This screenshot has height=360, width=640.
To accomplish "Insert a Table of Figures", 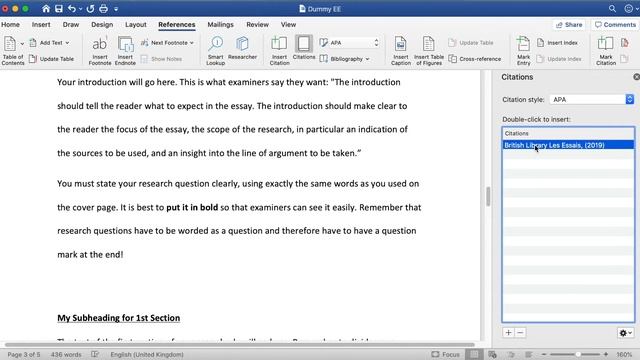I will (429, 50).
